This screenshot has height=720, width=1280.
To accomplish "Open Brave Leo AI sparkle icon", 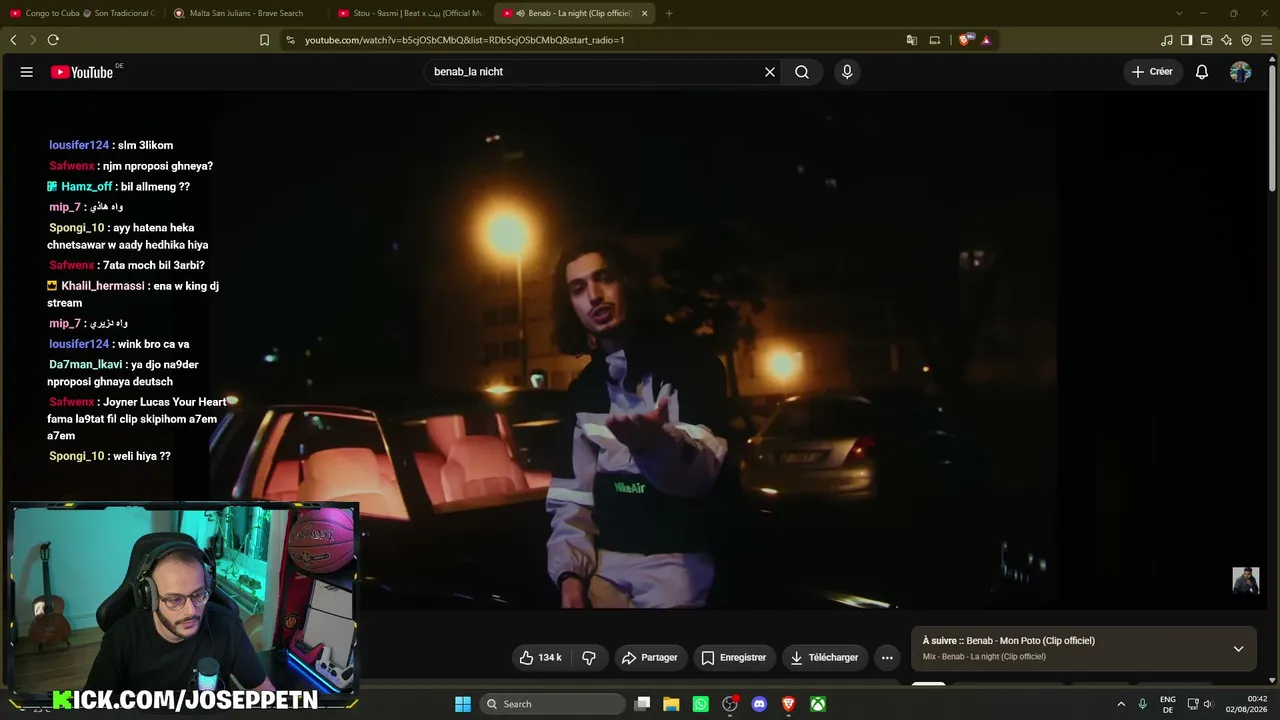I will [x=1227, y=40].
